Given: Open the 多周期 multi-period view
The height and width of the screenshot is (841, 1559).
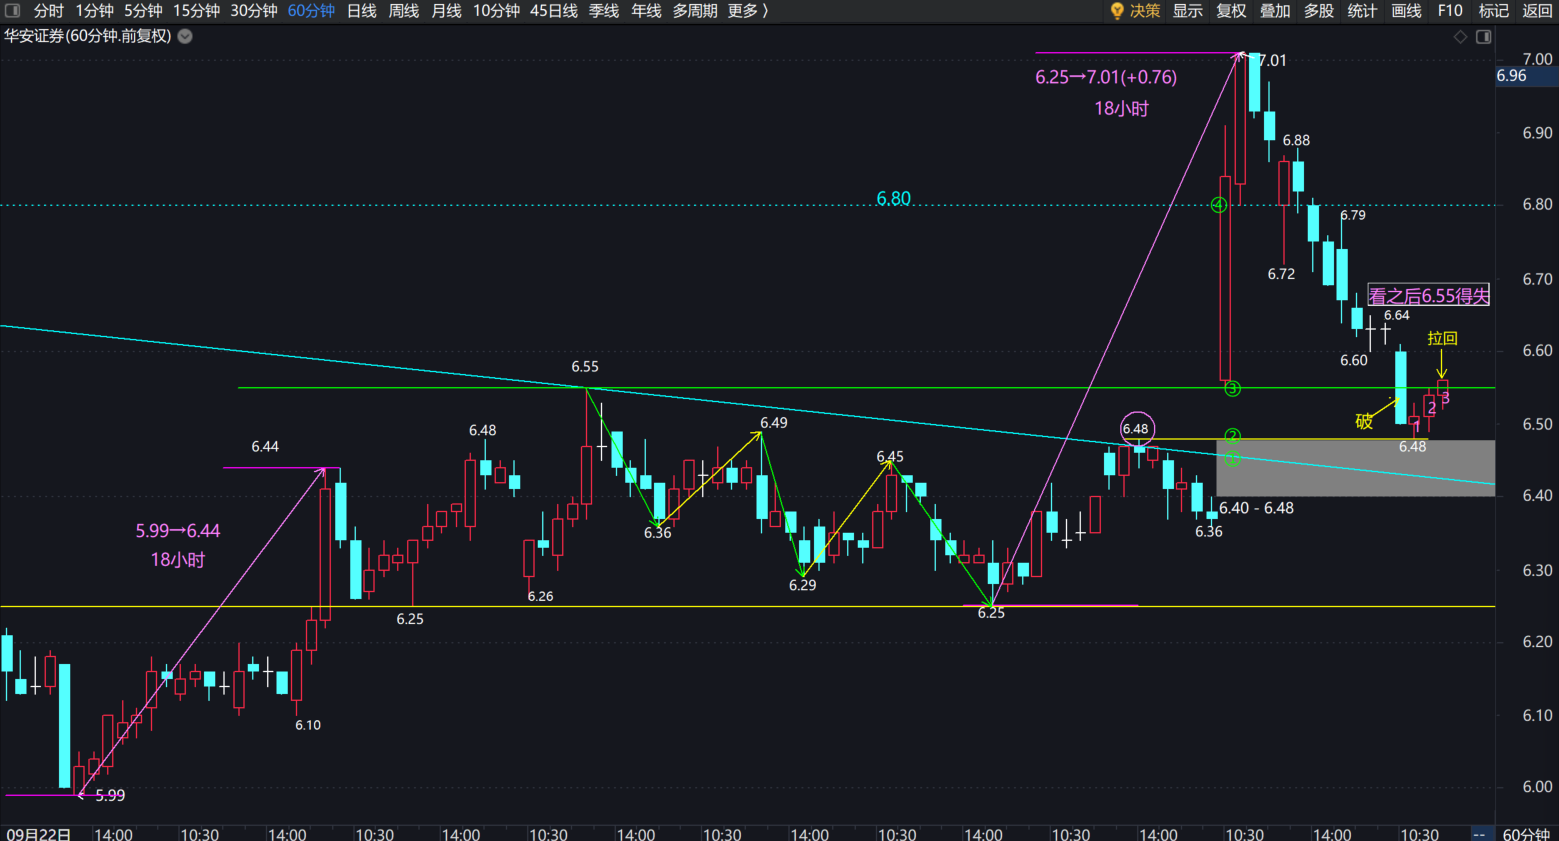Looking at the screenshot, I should [x=695, y=11].
